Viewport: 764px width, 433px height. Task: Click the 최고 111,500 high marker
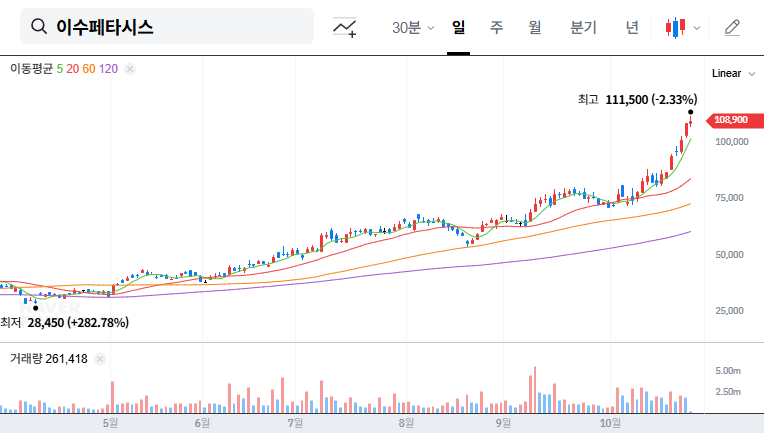pos(637,99)
